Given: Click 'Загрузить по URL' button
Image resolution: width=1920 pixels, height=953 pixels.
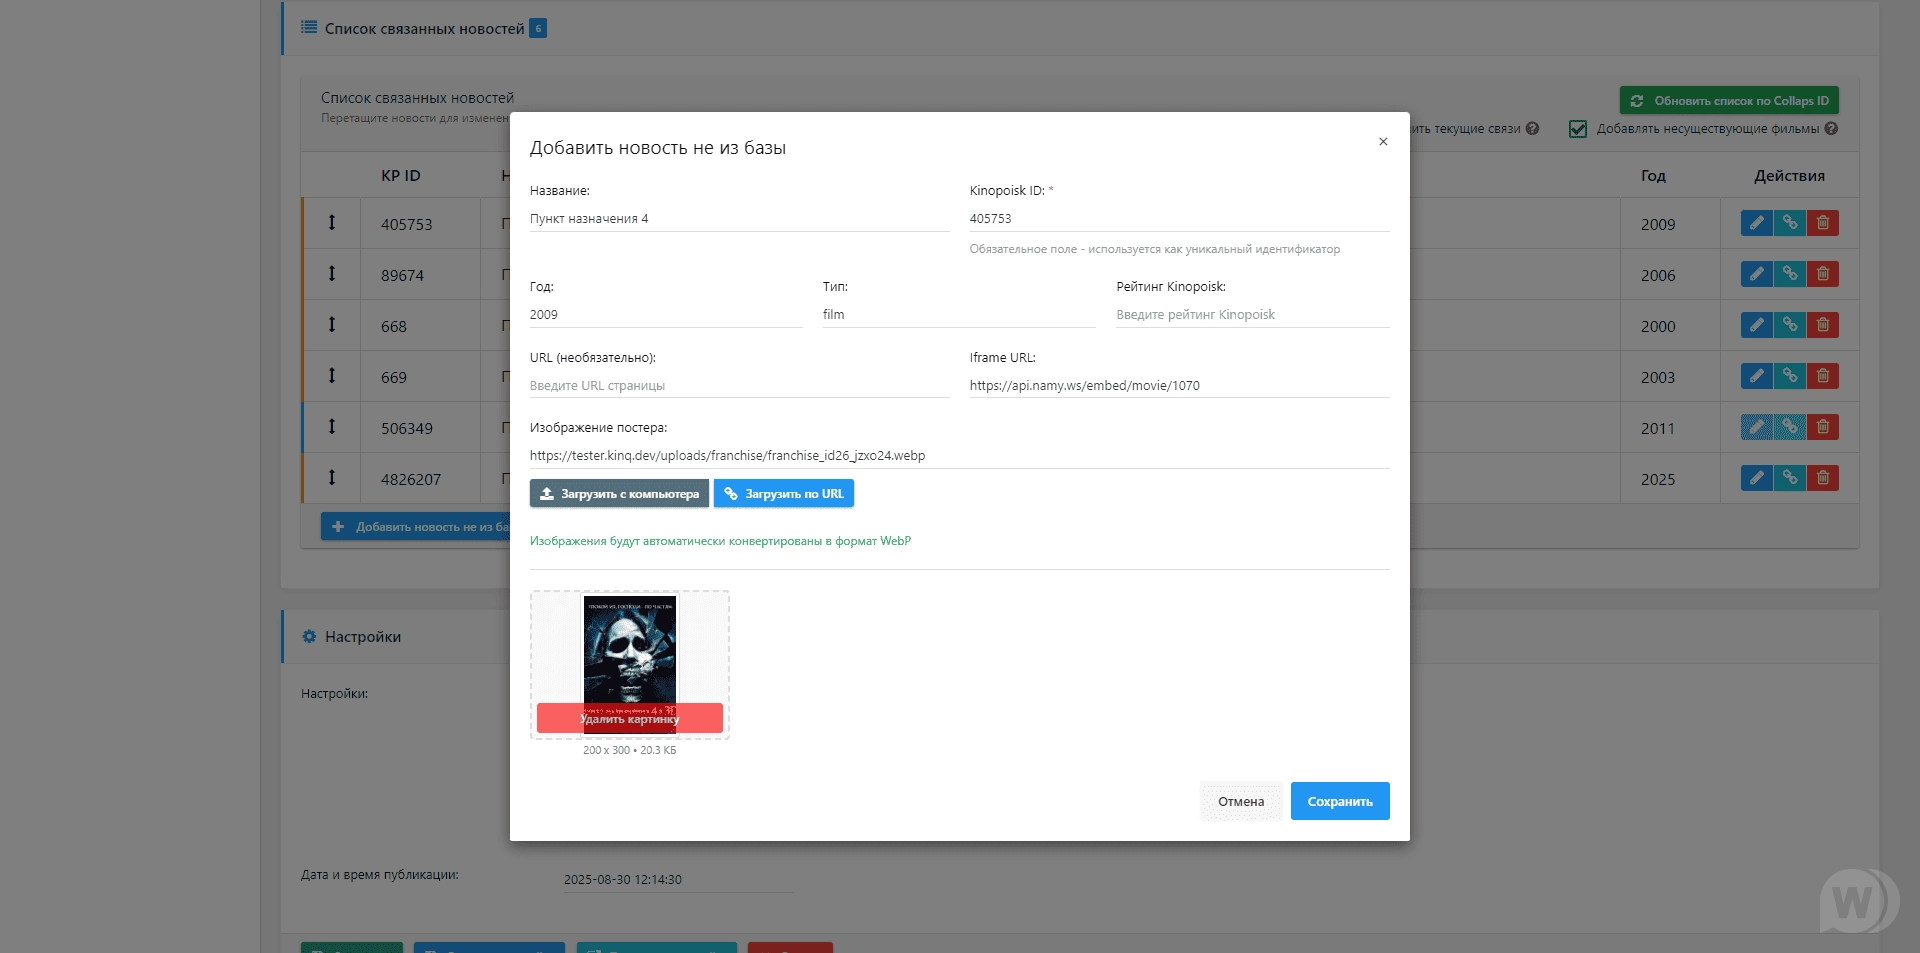Looking at the screenshot, I should [784, 494].
